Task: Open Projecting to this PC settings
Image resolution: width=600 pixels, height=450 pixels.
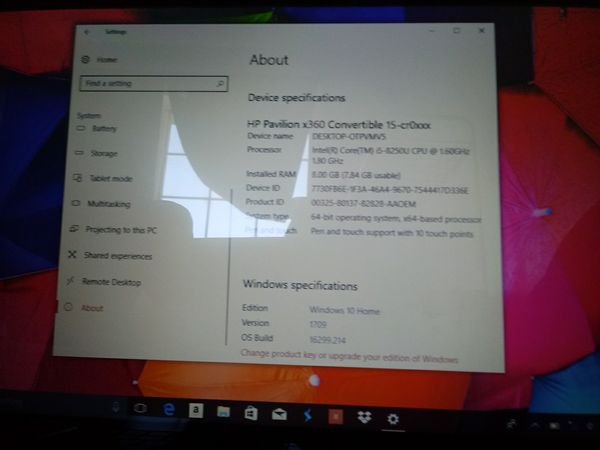Action: click(x=113, y=230)
